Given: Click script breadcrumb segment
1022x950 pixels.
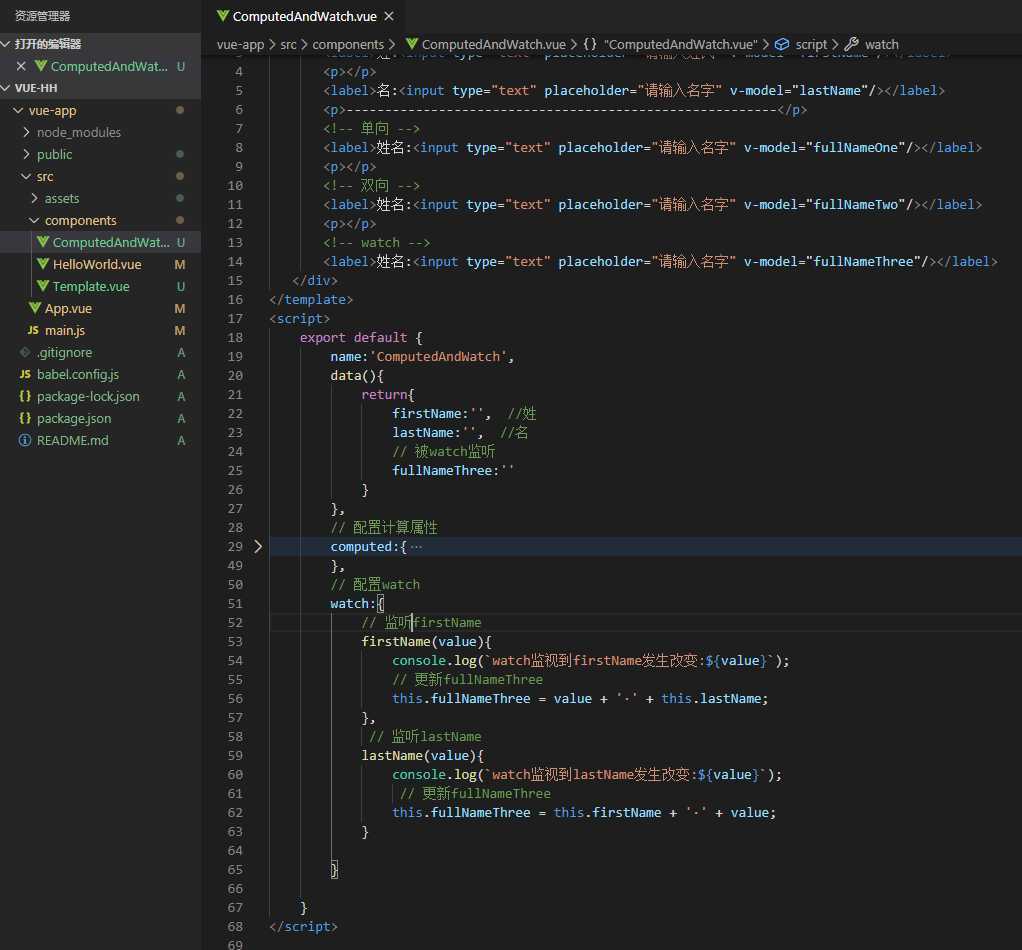Looking at the screenshot, I should coord(811,44).
